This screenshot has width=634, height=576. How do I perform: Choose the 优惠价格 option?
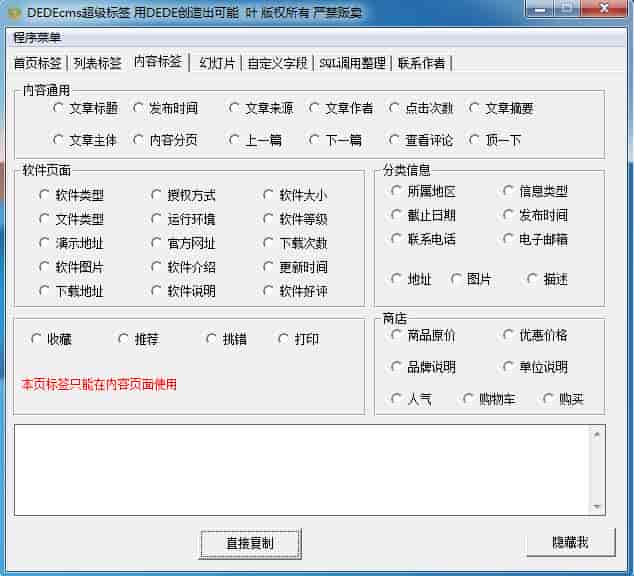(x=535, y=335)
